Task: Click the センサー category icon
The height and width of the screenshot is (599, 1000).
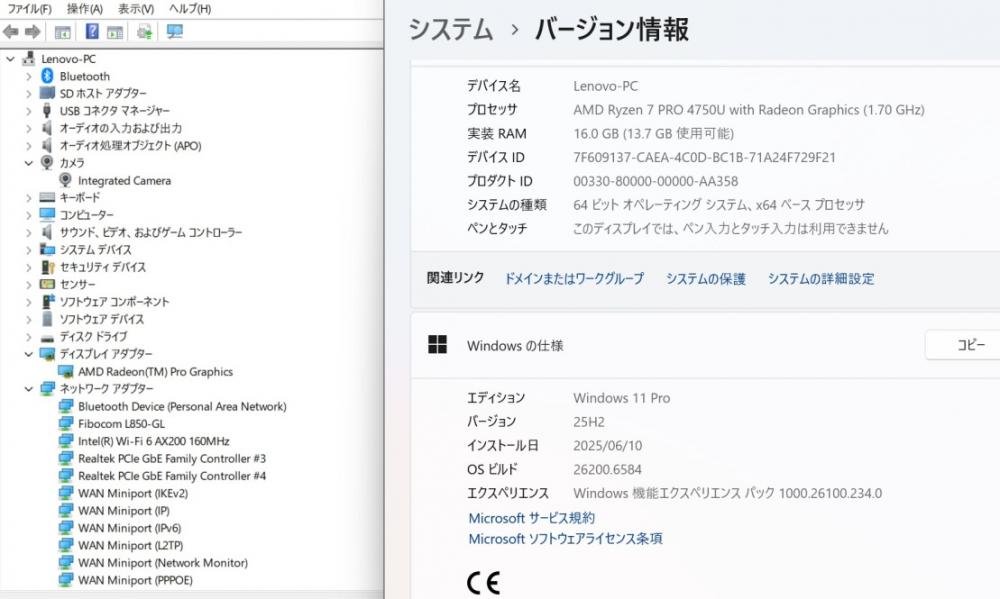Action: click(x=47, y=284)
